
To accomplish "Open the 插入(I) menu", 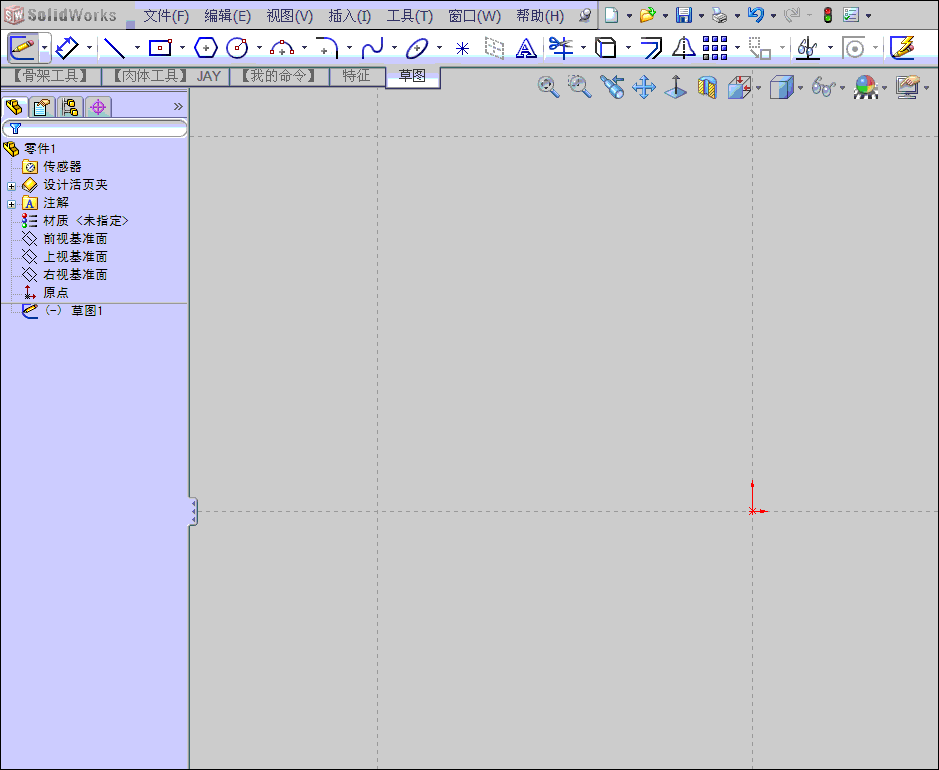I will tap(350, 16).
